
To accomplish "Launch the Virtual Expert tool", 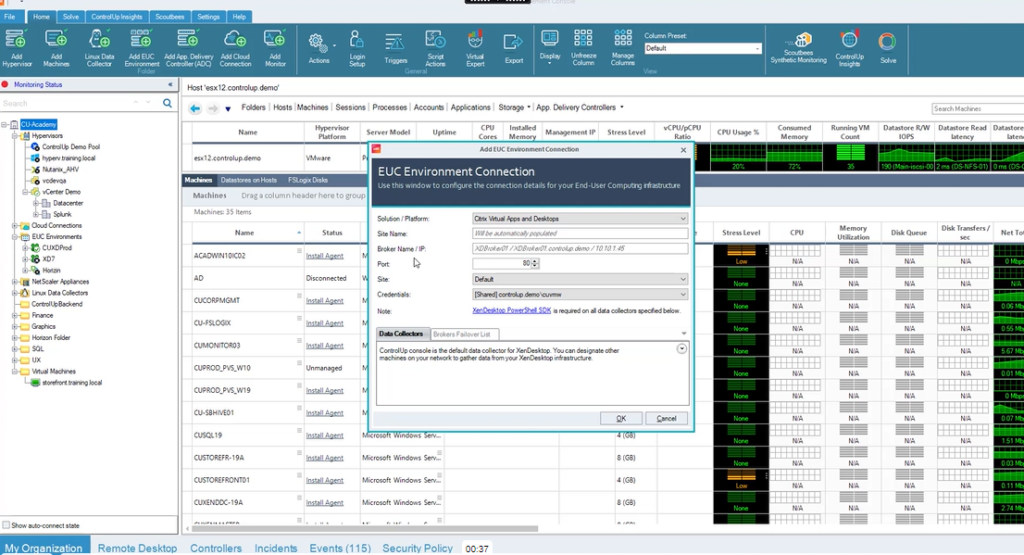I will 475,48.
